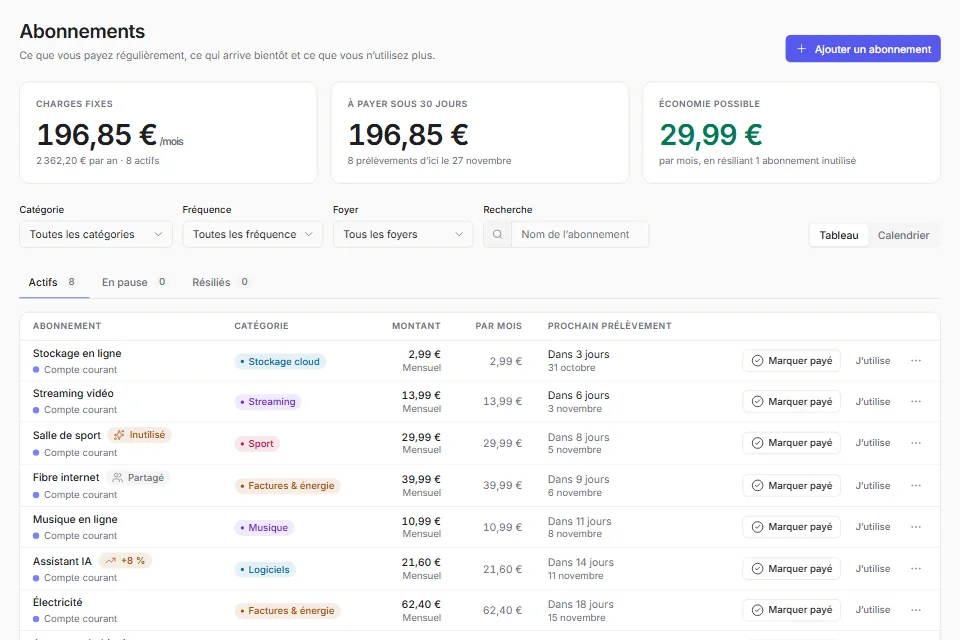960x640 pixels.
Task: Click the search magnifier icon
Action: pos(497,235)
